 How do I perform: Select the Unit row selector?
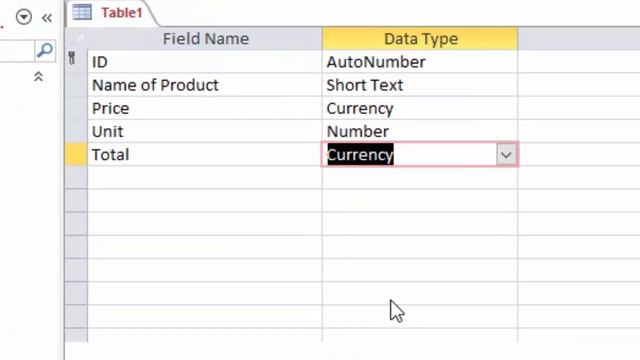click(x=76, y=131)
